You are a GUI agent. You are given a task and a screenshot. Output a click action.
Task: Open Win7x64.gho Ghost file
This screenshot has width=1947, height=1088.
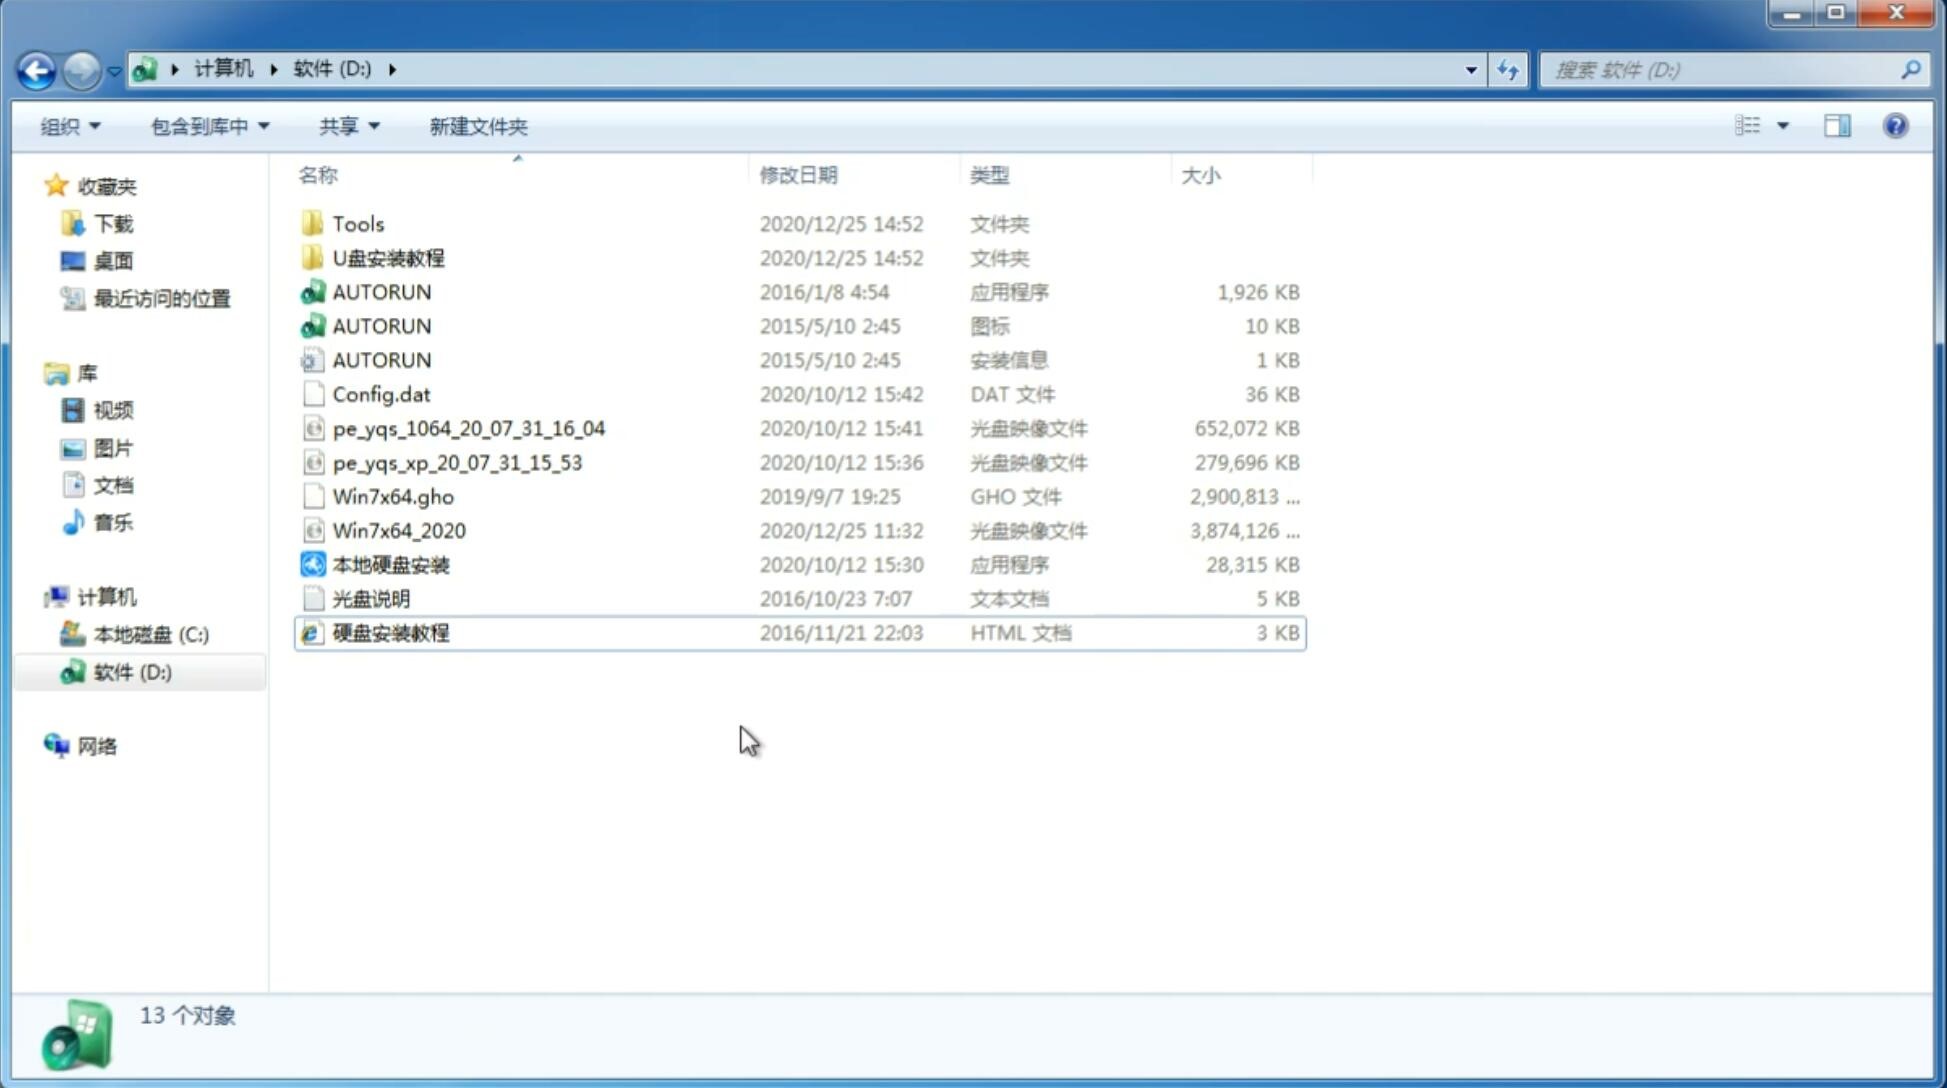click(x=392, y=496)
